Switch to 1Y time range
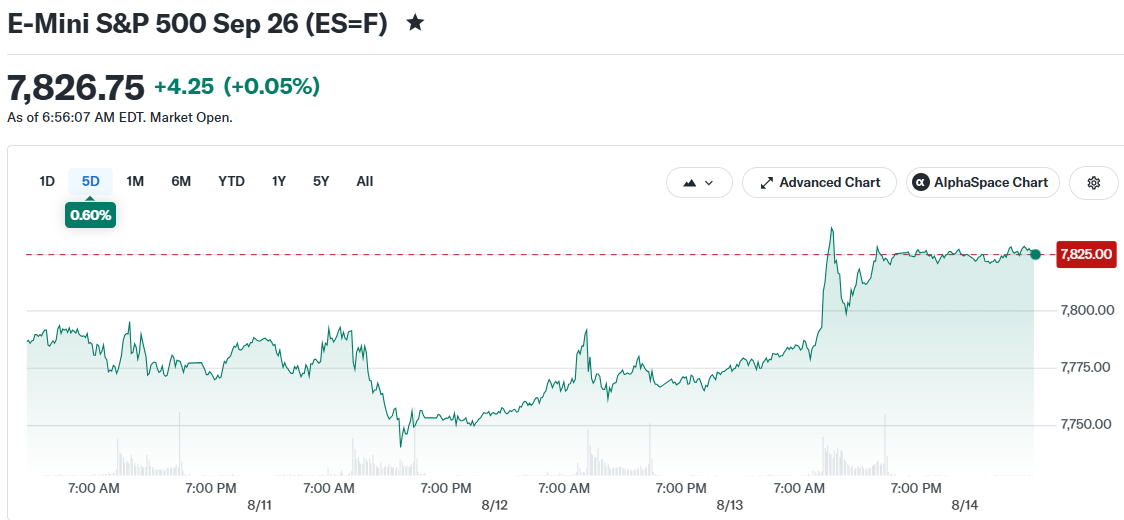This screenshot has height=520, width=1124. point(279,181)
